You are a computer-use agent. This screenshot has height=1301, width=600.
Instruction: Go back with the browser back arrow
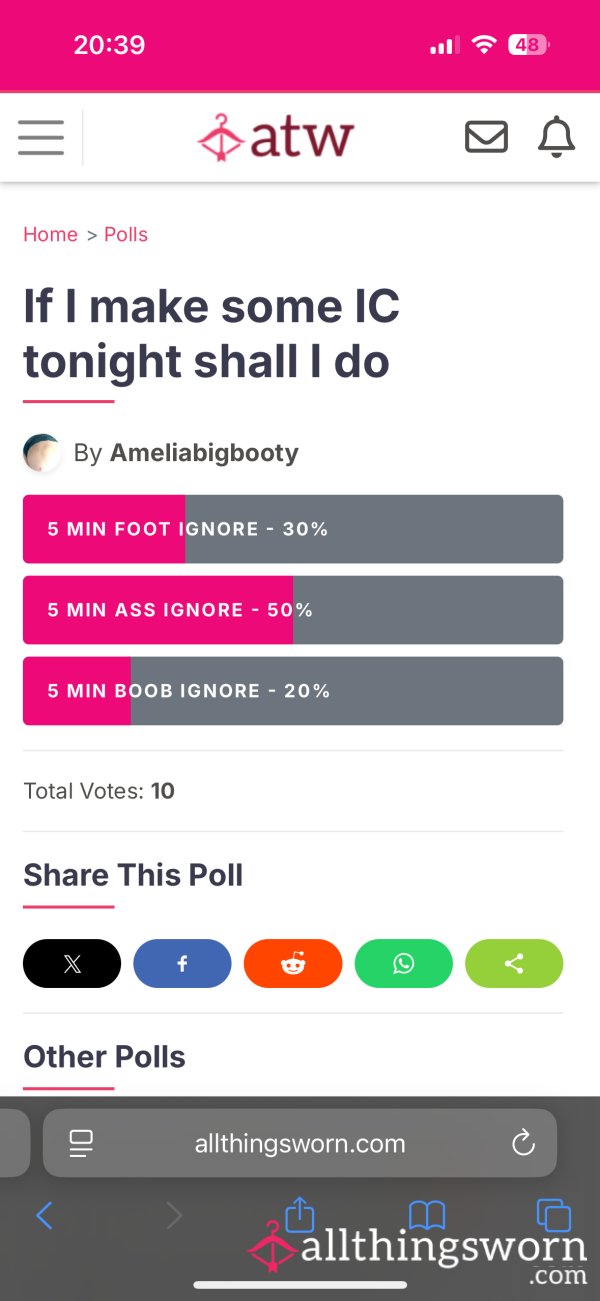pos(44,1215)
